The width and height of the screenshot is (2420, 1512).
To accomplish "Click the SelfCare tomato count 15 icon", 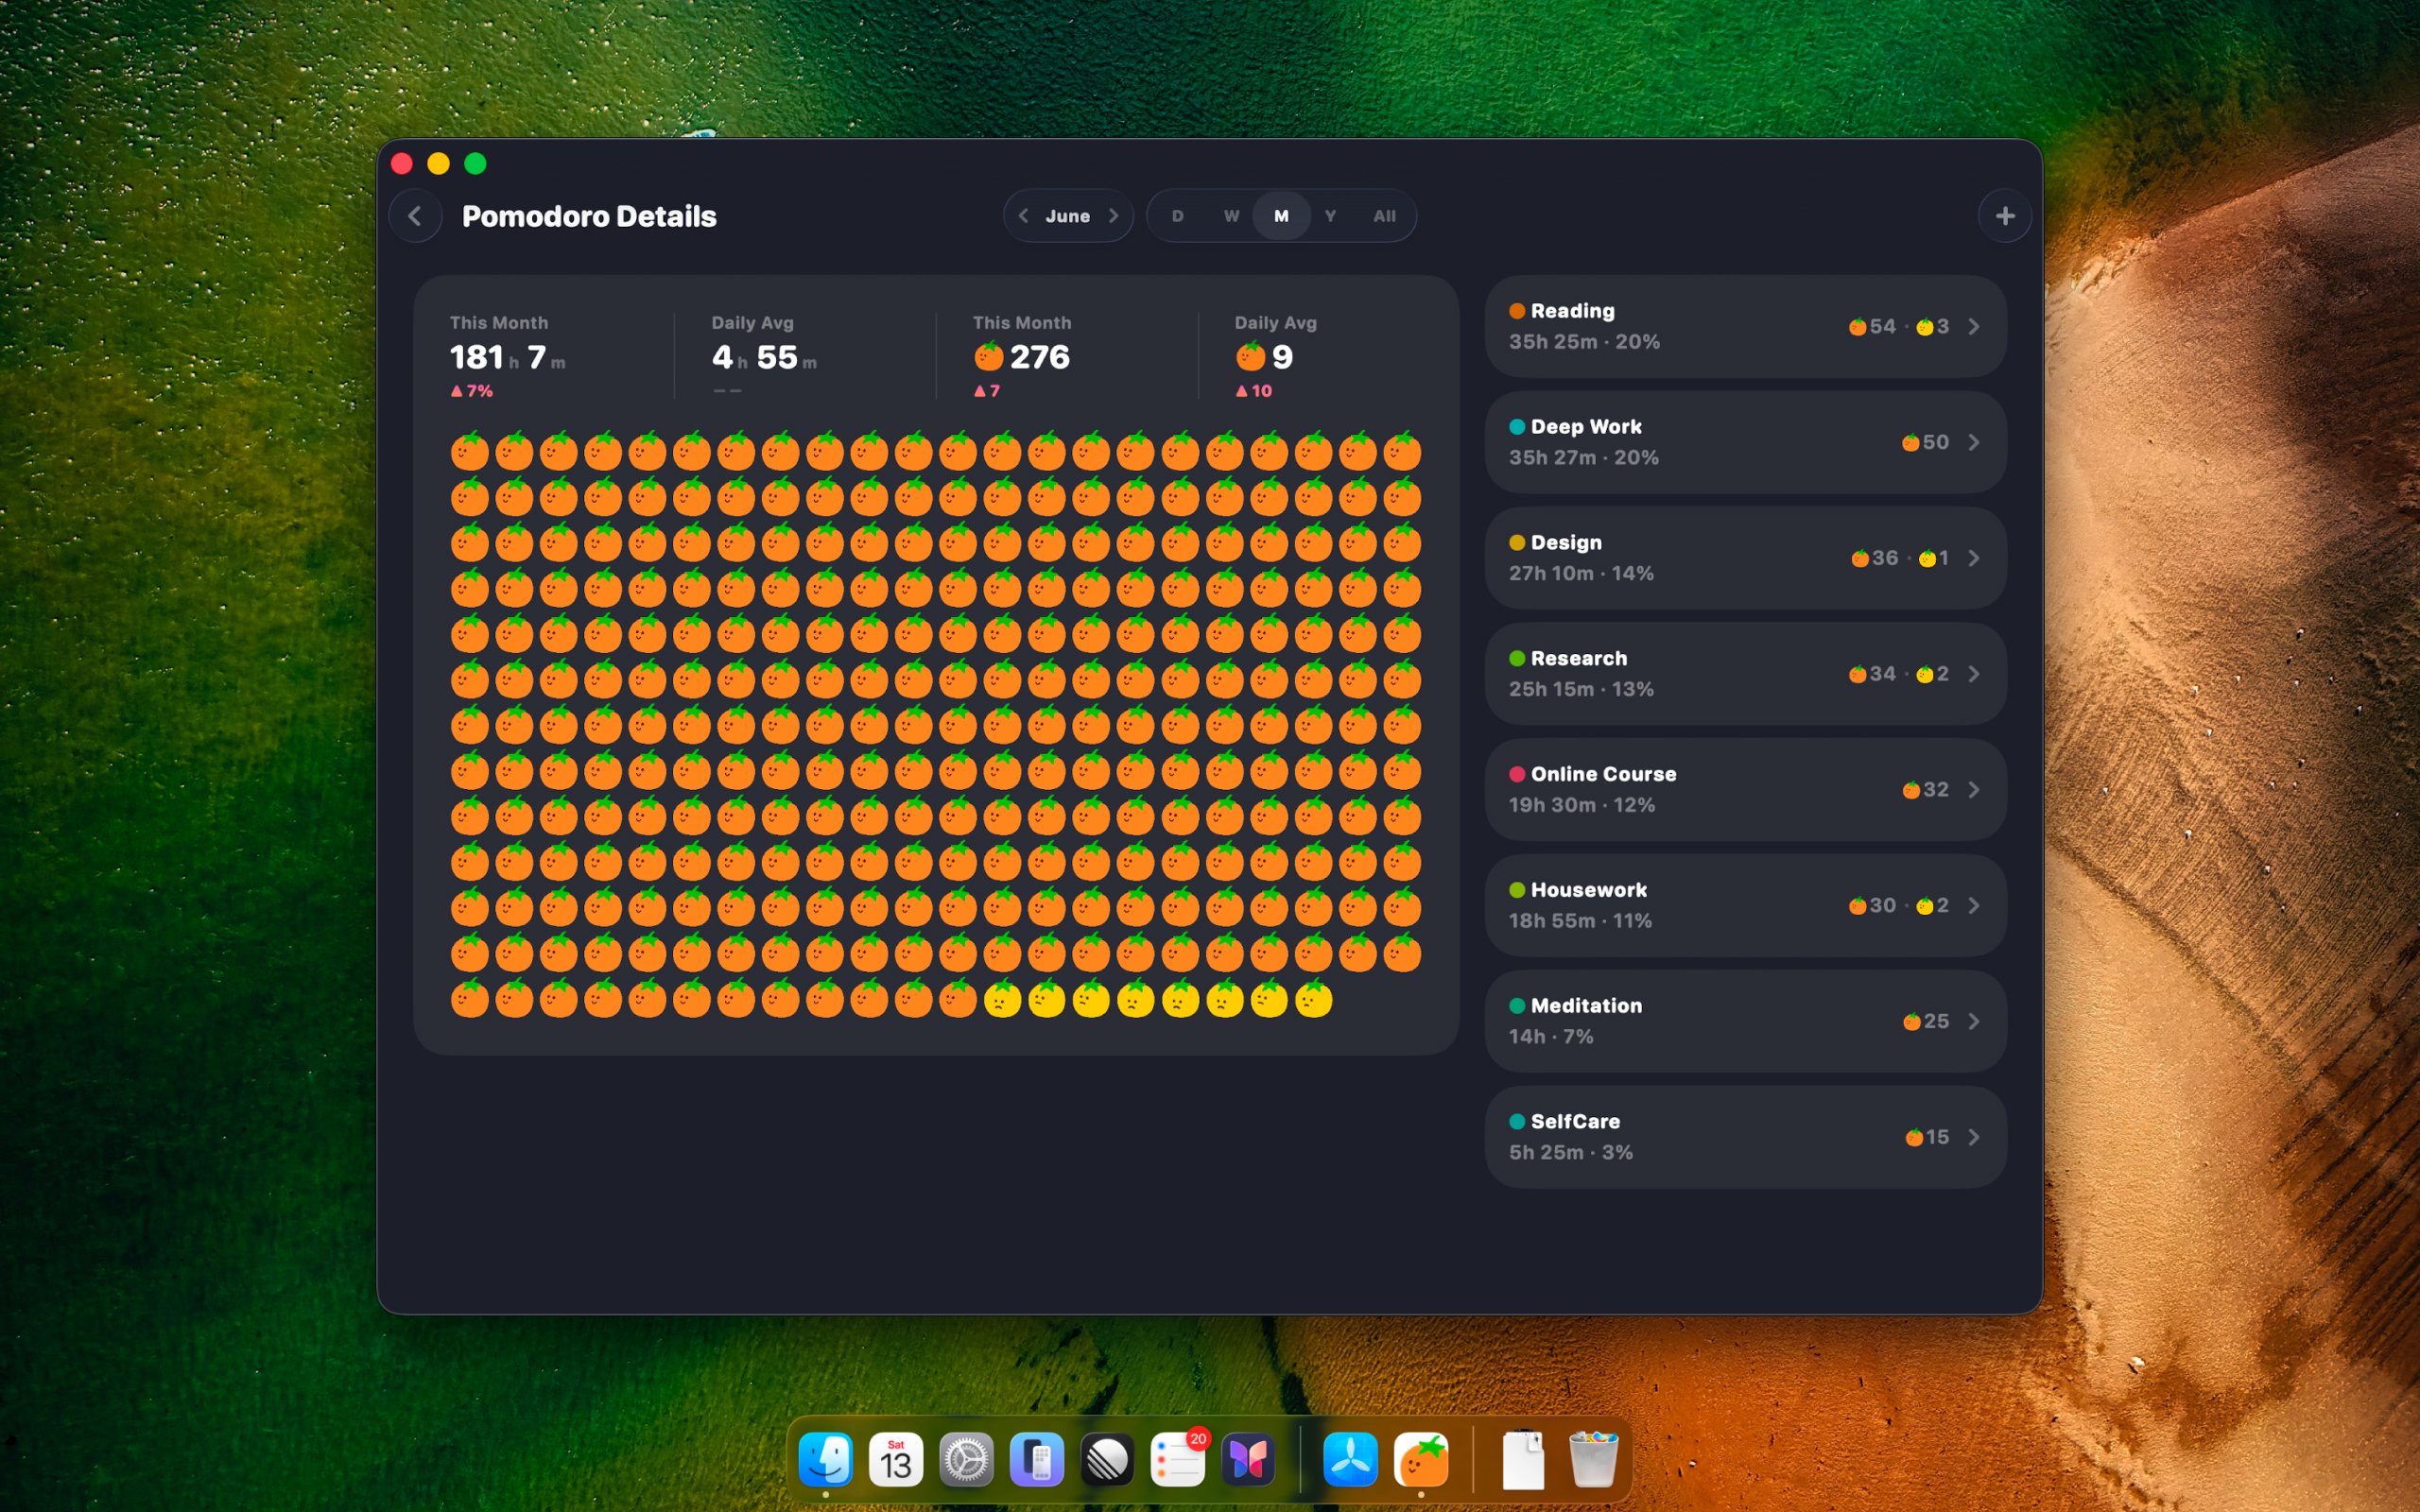I will coord(1914,1137).
